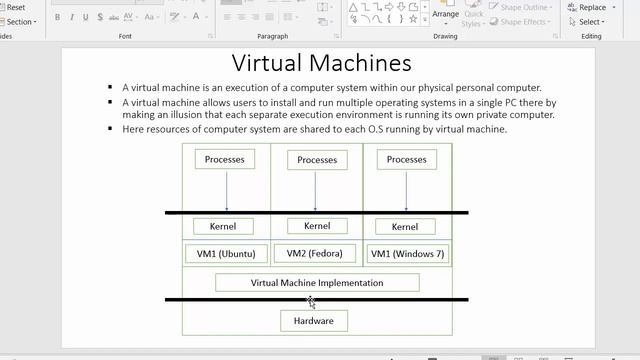Open the Select dropdown in Editing
Viewport: 640px width, 360px height.
coord(587,22)
